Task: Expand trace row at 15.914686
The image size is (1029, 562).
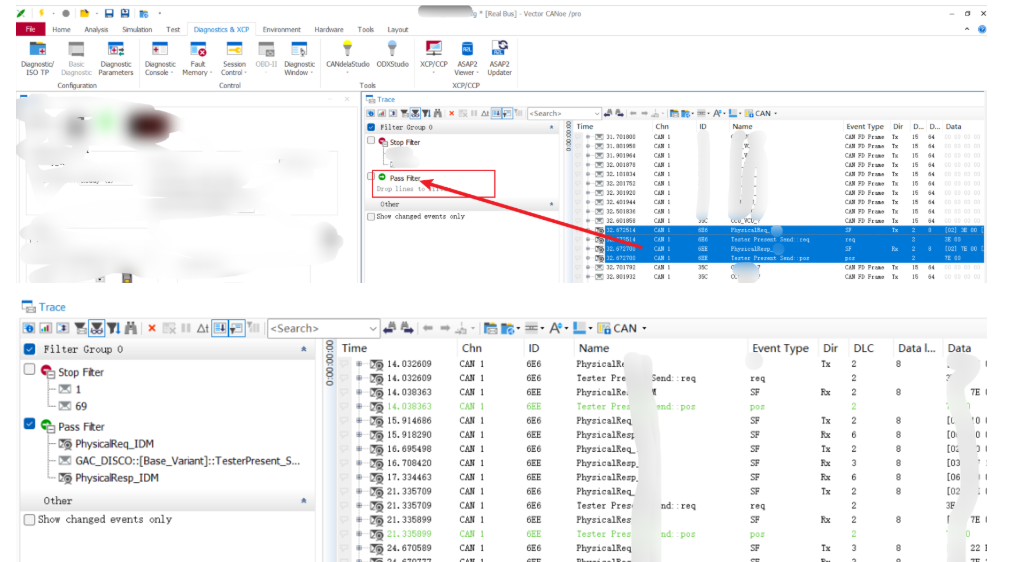Action: tap(359, 420)
